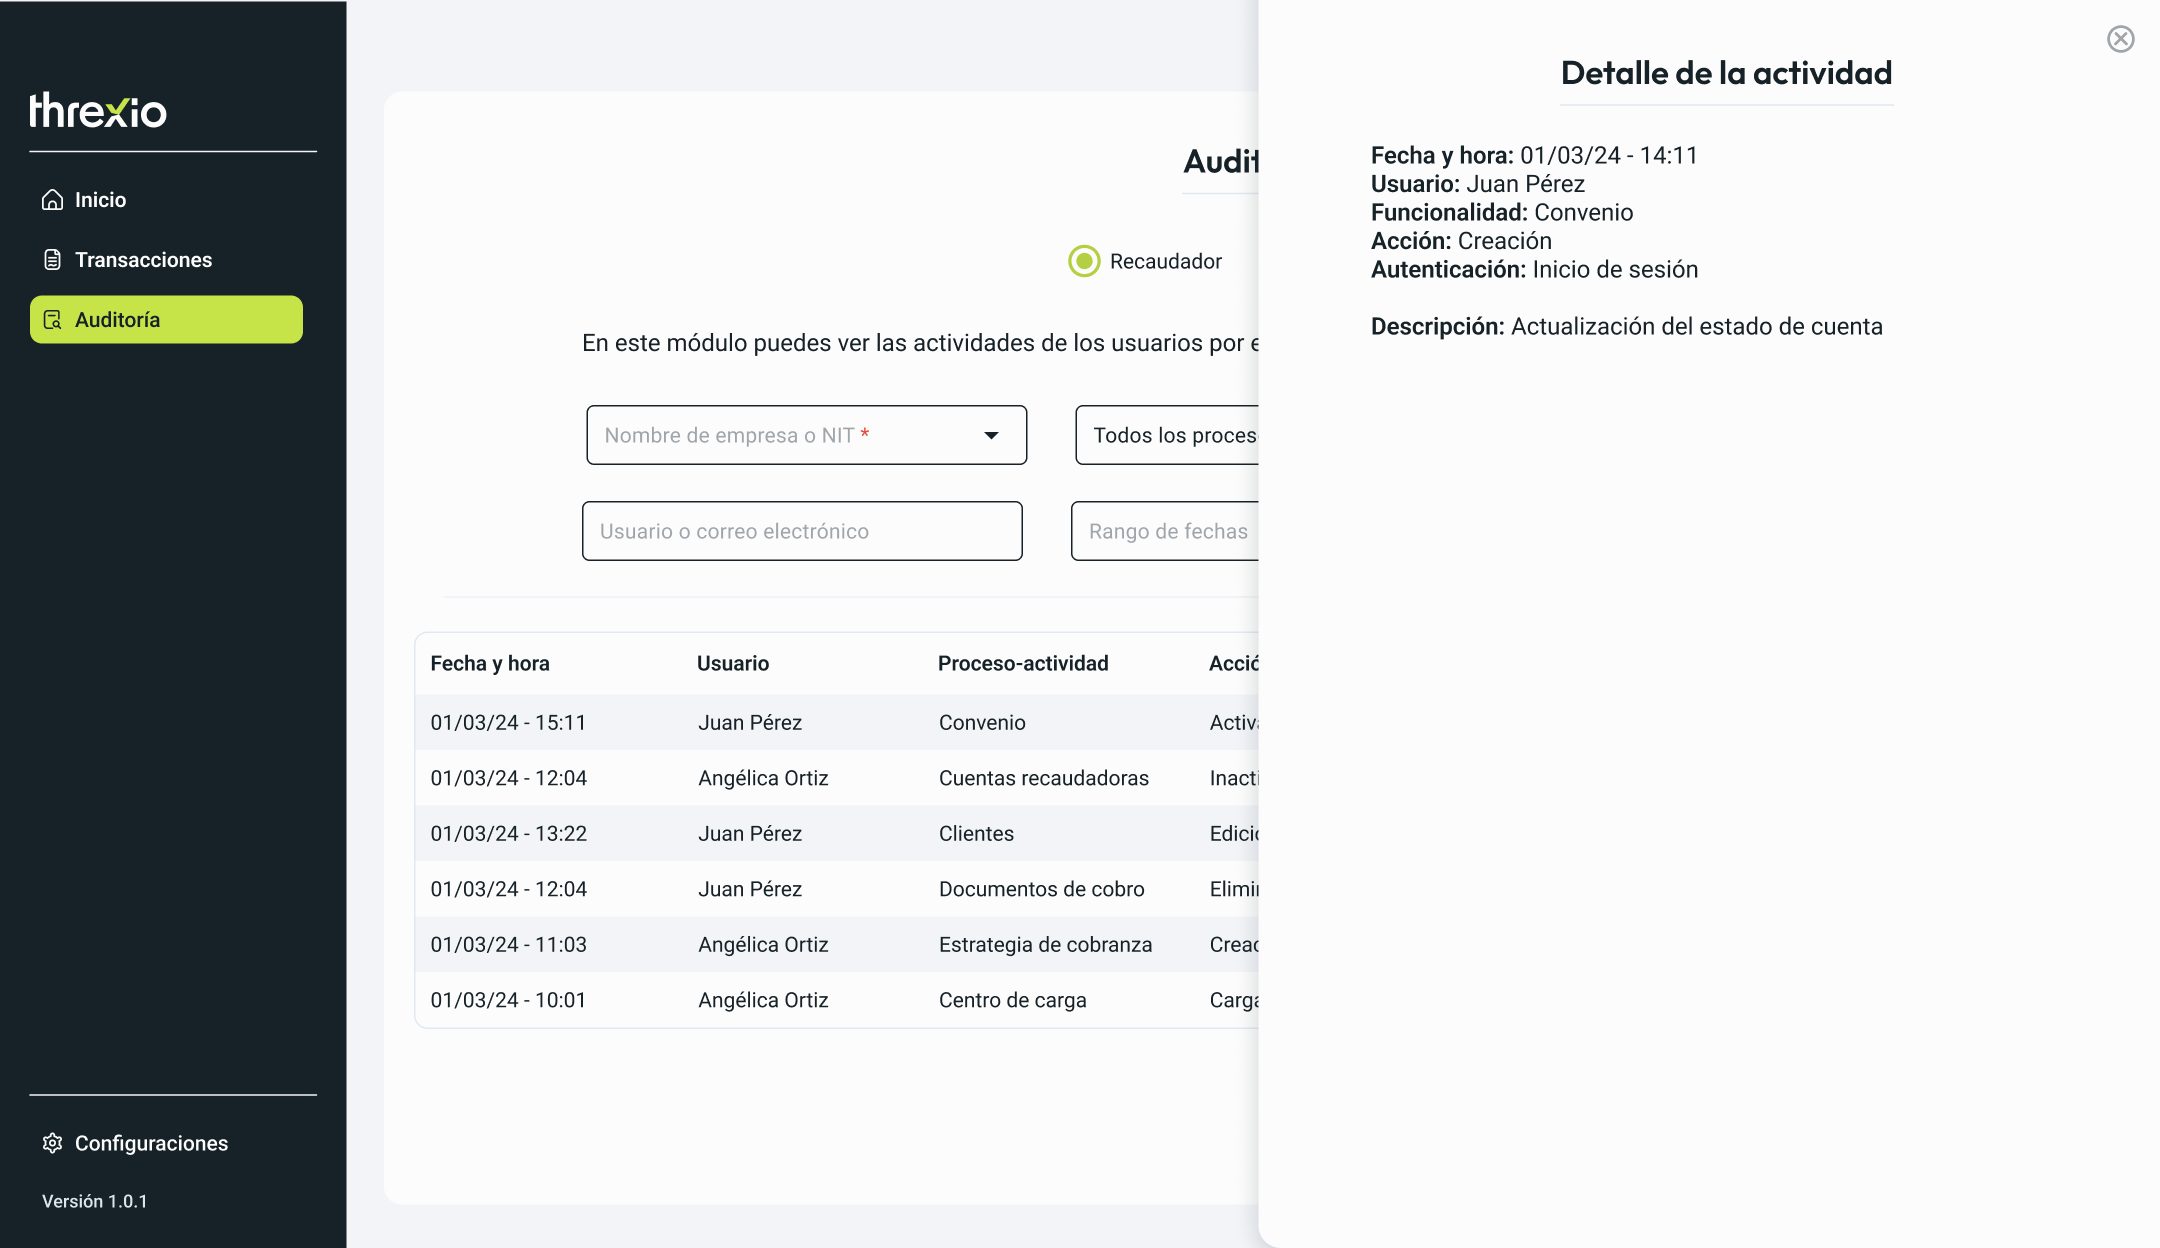Select the 01/03/24 - 11:03 row date
2160x1248 pixels.
508,944
